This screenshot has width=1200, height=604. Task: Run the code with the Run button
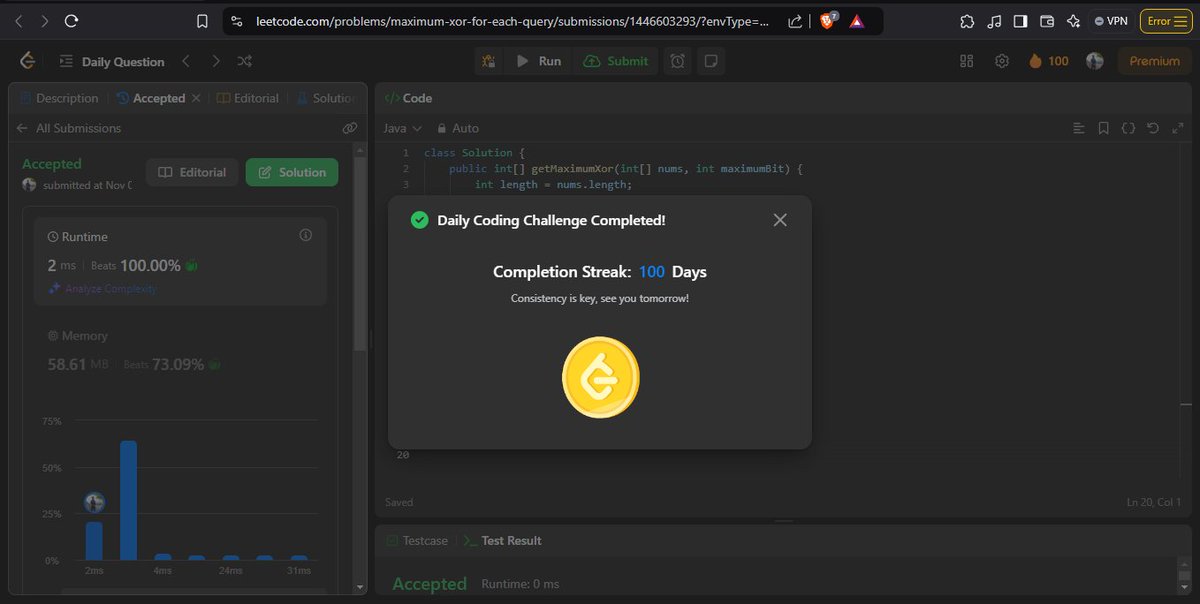(538, 61)
